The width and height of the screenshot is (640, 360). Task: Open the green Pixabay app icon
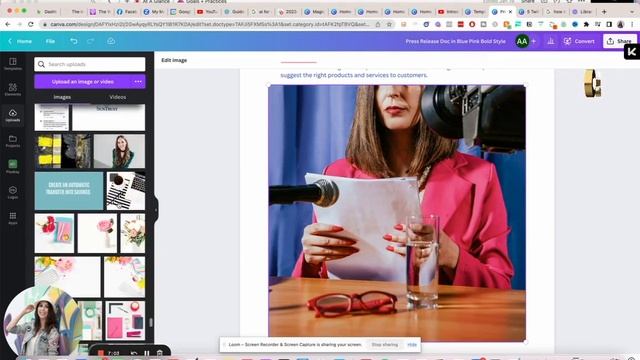click(13, 167)
